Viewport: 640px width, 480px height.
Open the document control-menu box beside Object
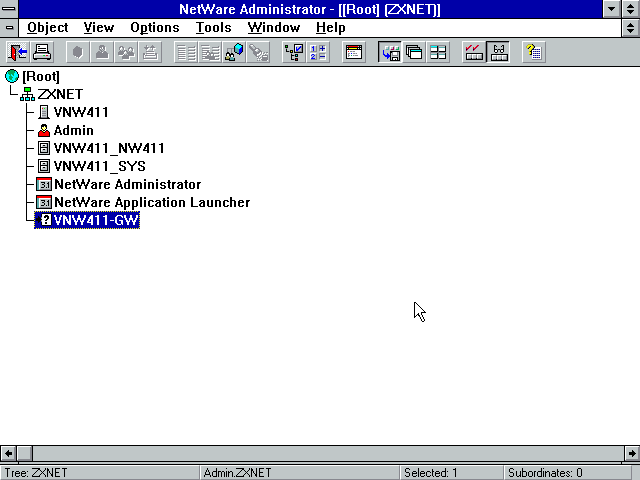click(x=9, y=28)
